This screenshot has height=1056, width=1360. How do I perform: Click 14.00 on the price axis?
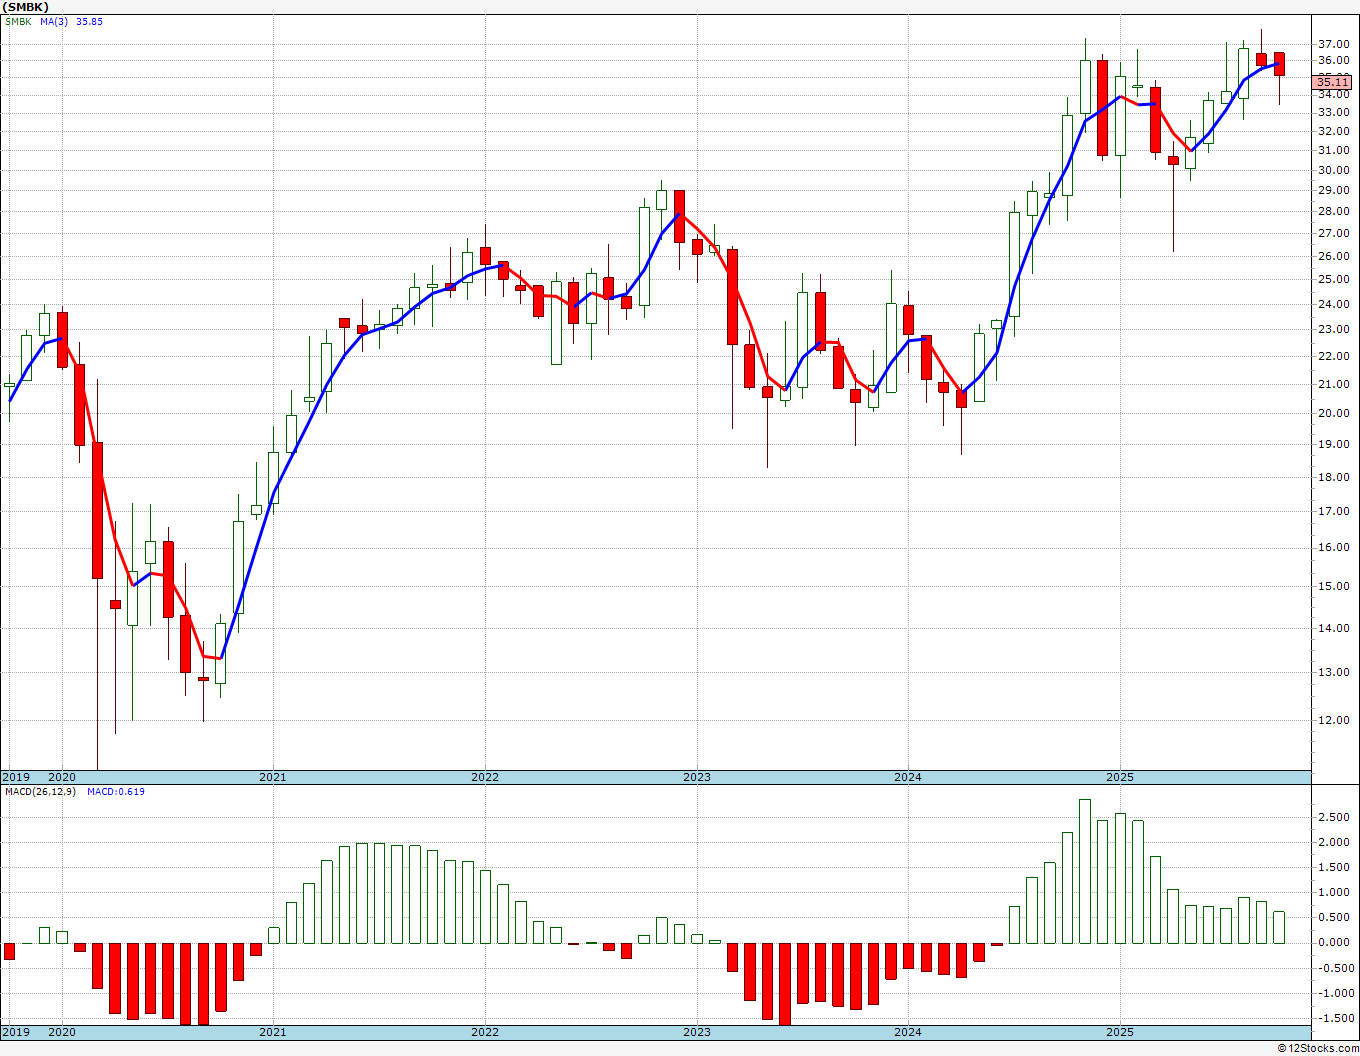[1334, 628]
